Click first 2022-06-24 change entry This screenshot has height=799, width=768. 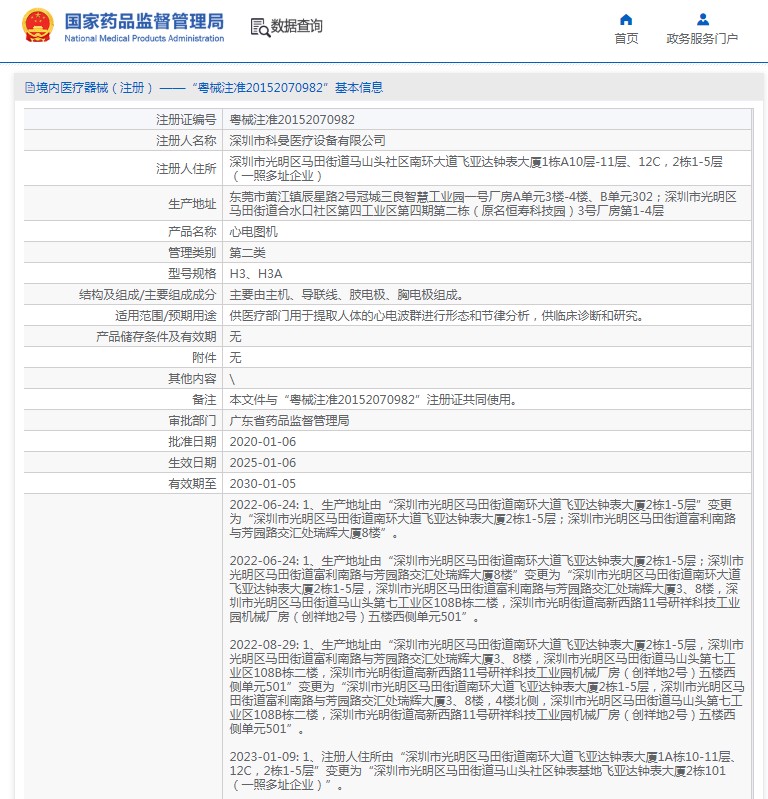coord(483,519)
